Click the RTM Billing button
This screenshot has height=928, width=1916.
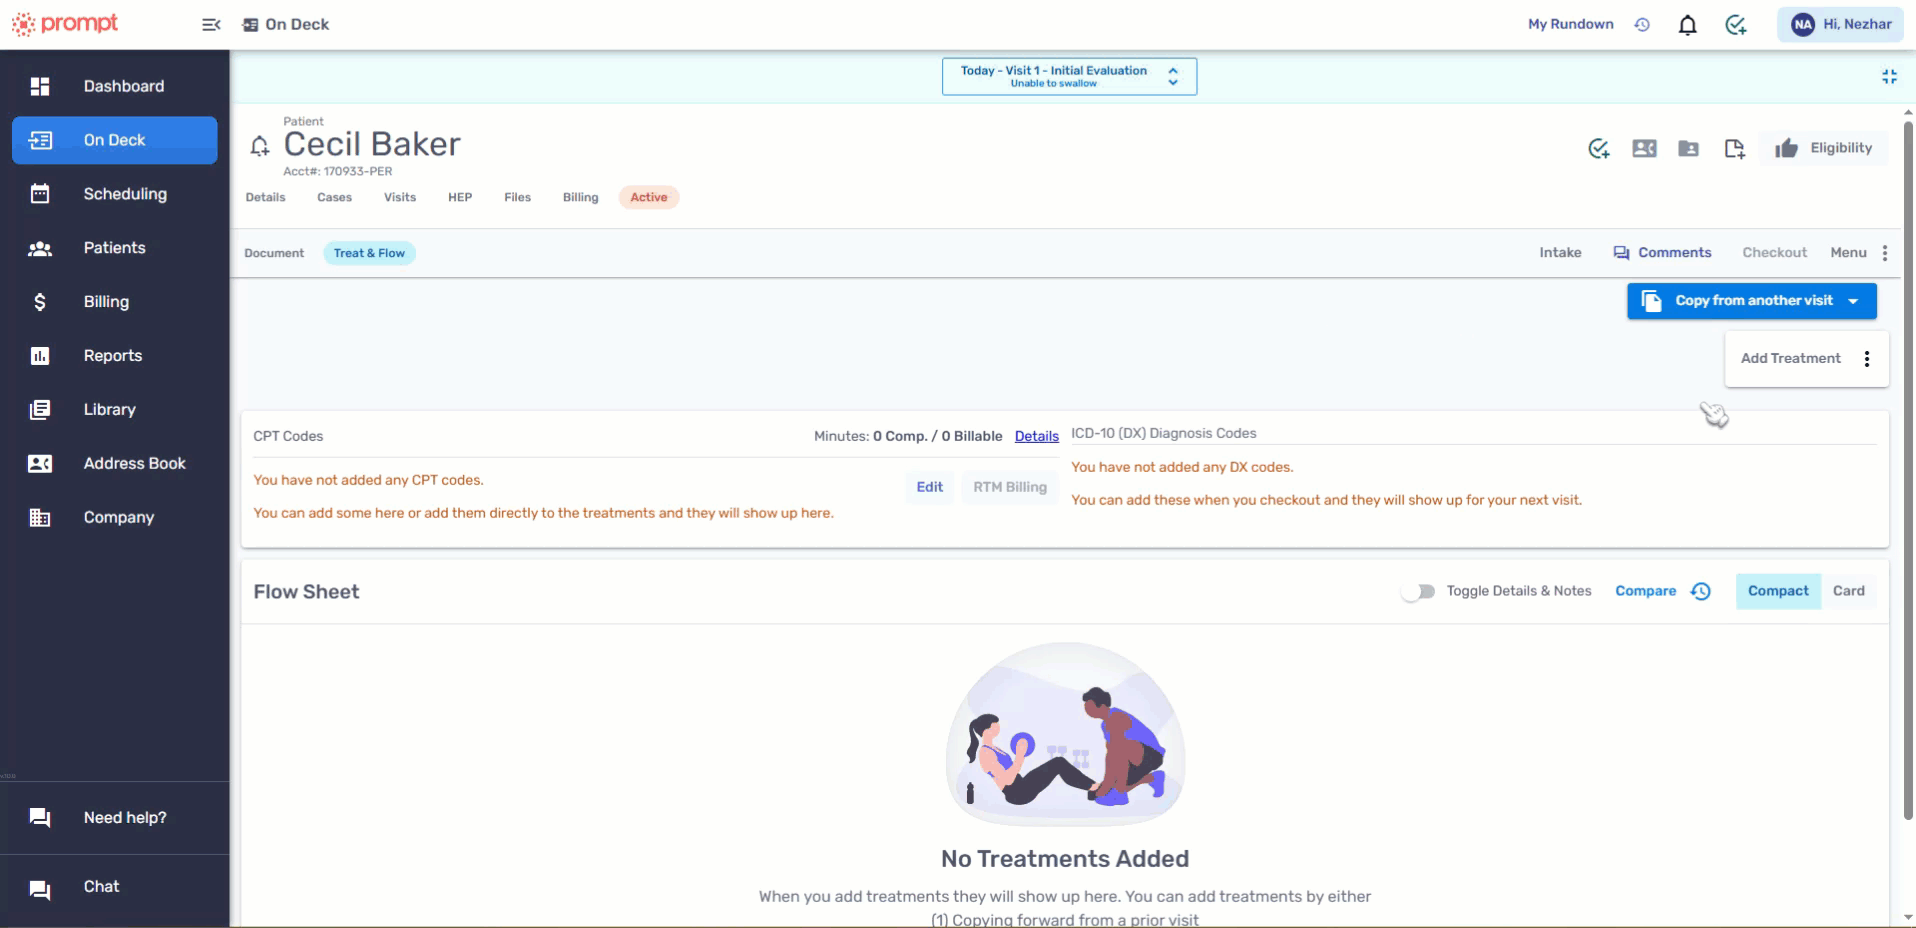[x=1010, y=487]
